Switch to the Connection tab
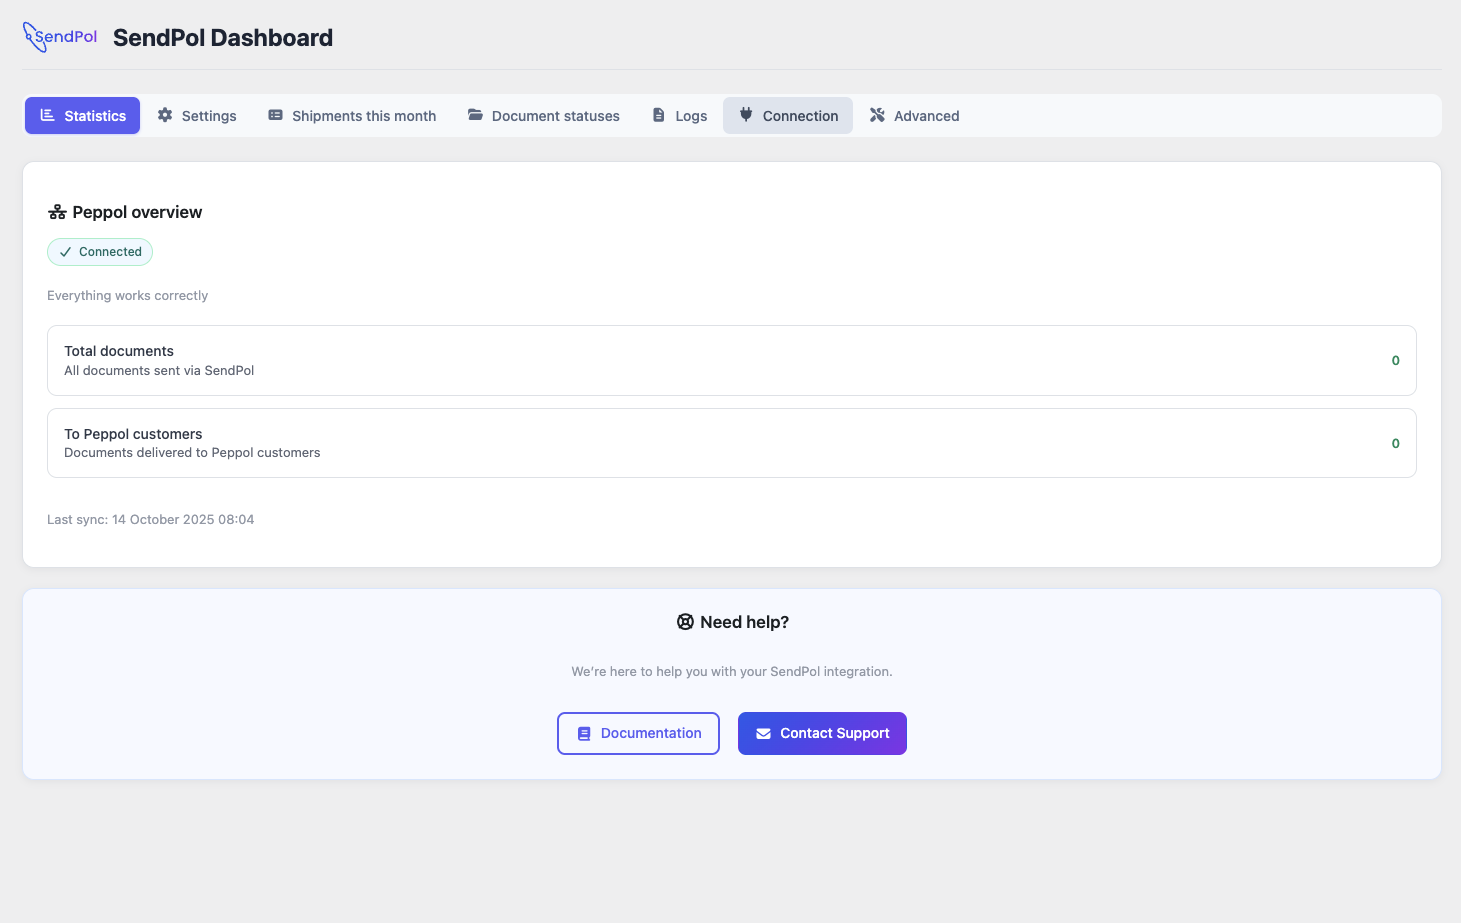Screen dimensions: 1461x923 [x=788, y=115]
